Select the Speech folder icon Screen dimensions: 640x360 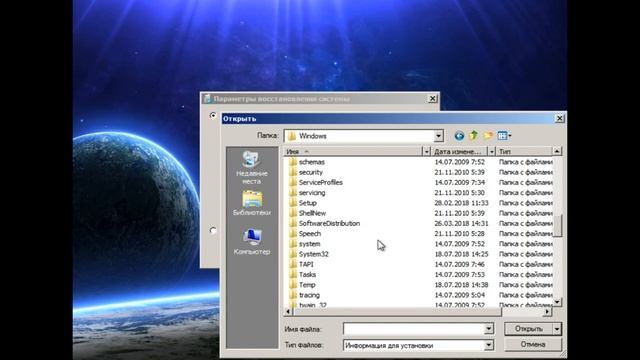pos(292,233)
